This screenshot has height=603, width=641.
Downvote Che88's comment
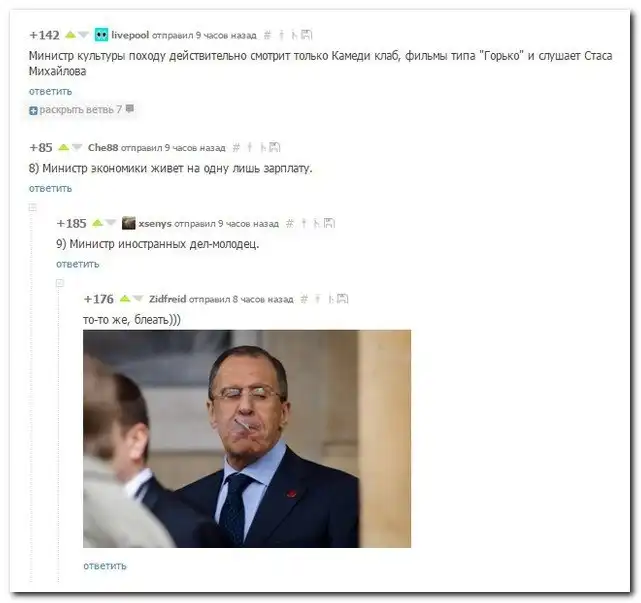click(77, 148)
